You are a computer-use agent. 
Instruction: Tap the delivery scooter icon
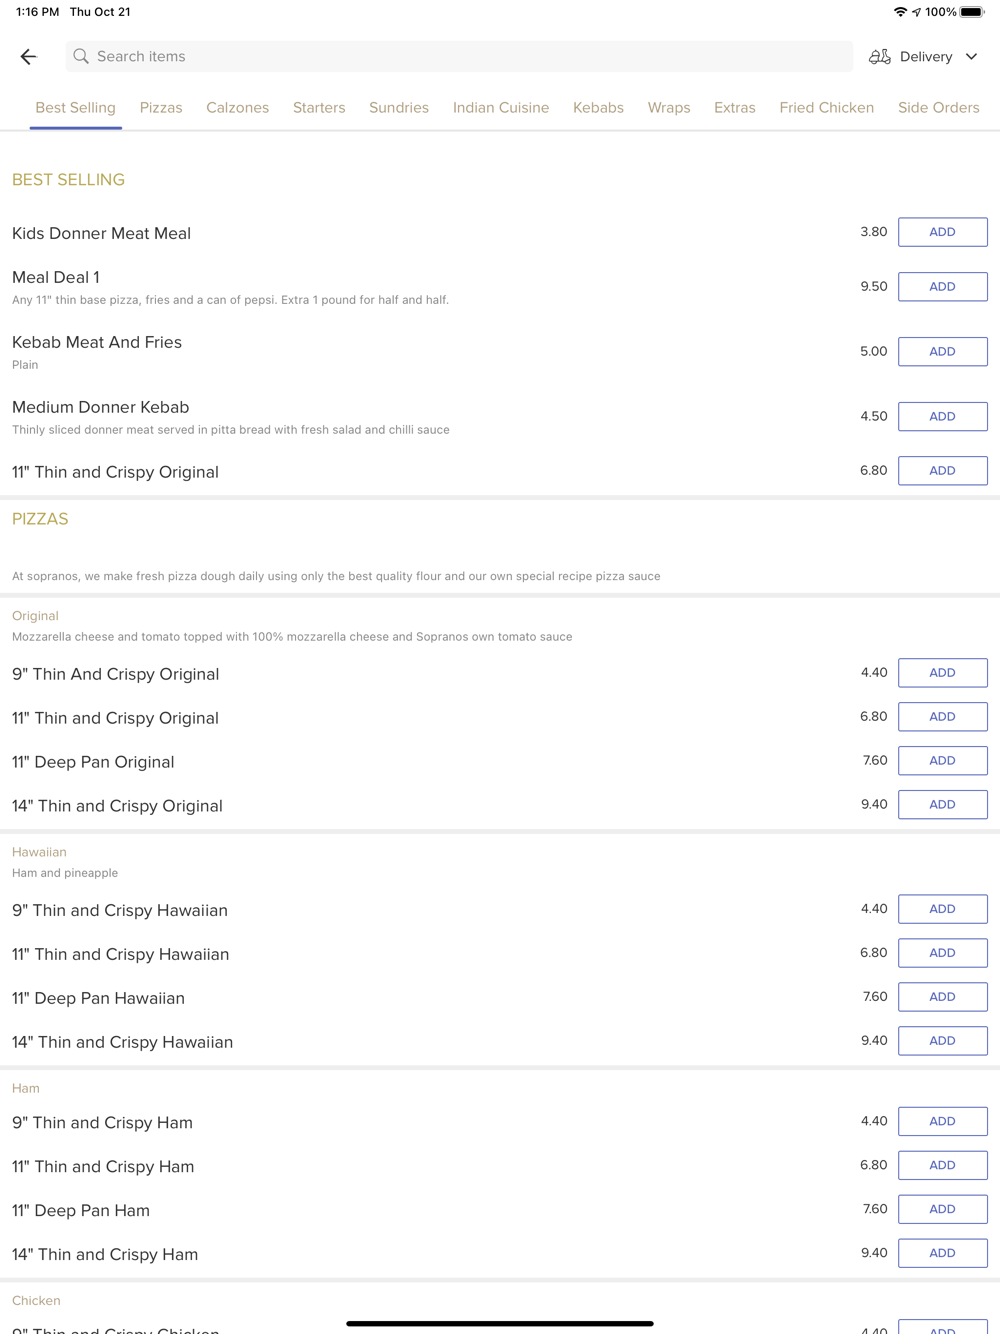[879, 57]
